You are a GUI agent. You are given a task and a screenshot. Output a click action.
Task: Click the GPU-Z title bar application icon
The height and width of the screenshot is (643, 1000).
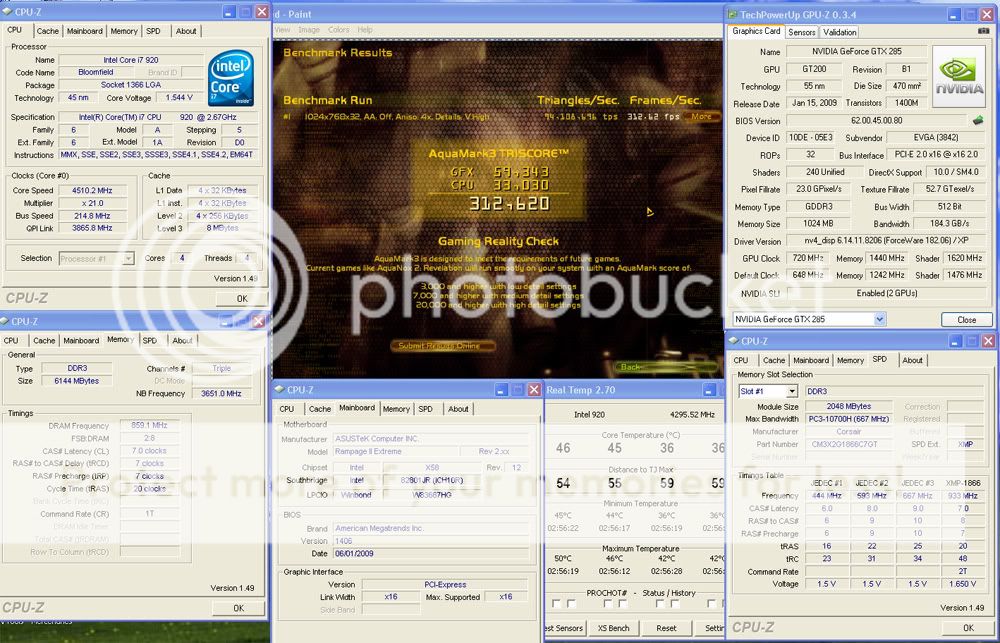pos(733,14)
